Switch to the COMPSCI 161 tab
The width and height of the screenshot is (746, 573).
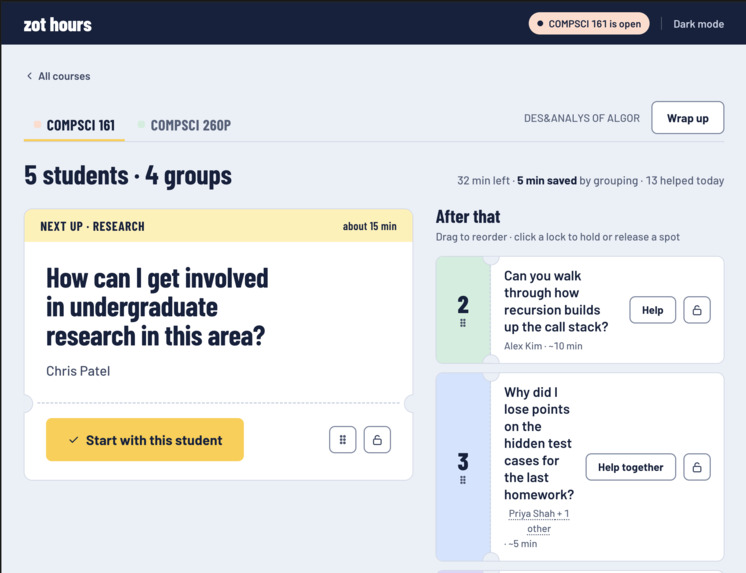pos(75,125)
